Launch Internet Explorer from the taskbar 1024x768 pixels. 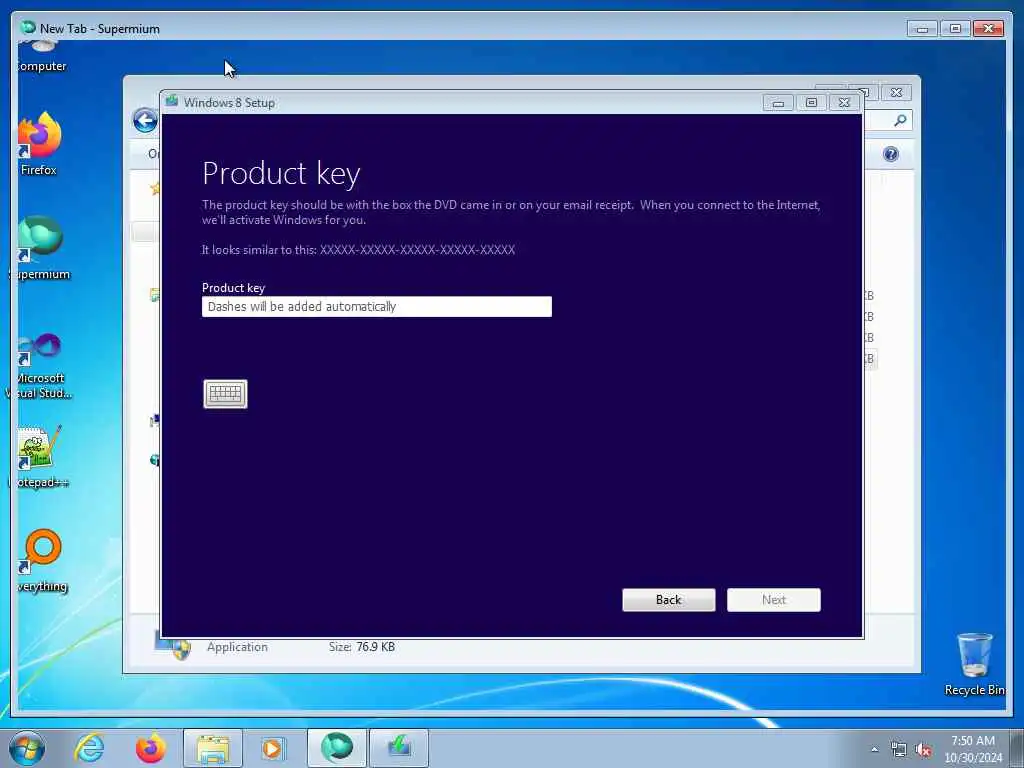[x=89, y=748]
